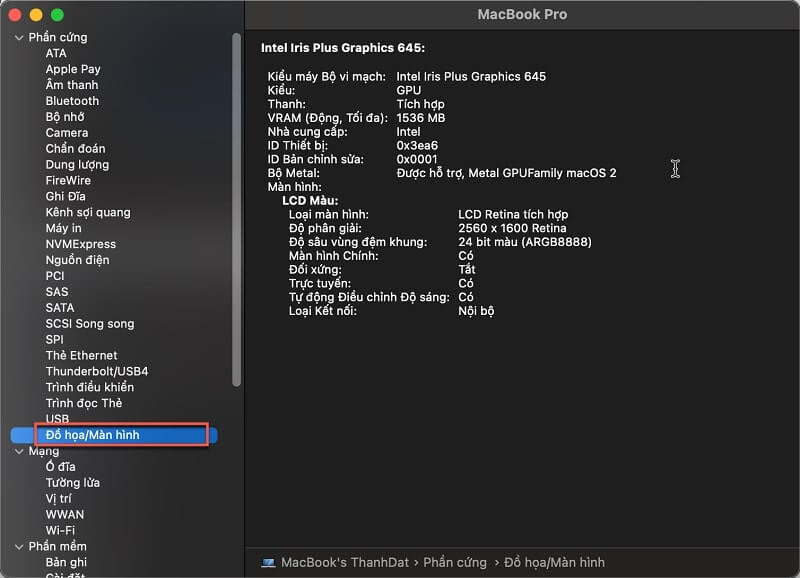Select SATA in the sidebar

click(x=60, y=308)
